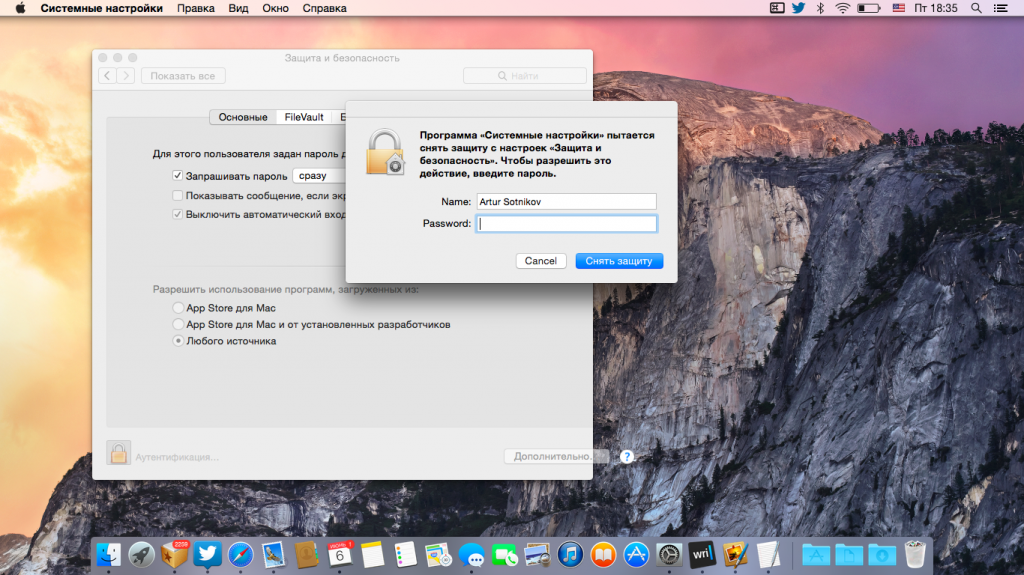Screen dimensions: 1024x575
Task: Open Notification Center icon in menu bar
Action: tap(1005, 8)
